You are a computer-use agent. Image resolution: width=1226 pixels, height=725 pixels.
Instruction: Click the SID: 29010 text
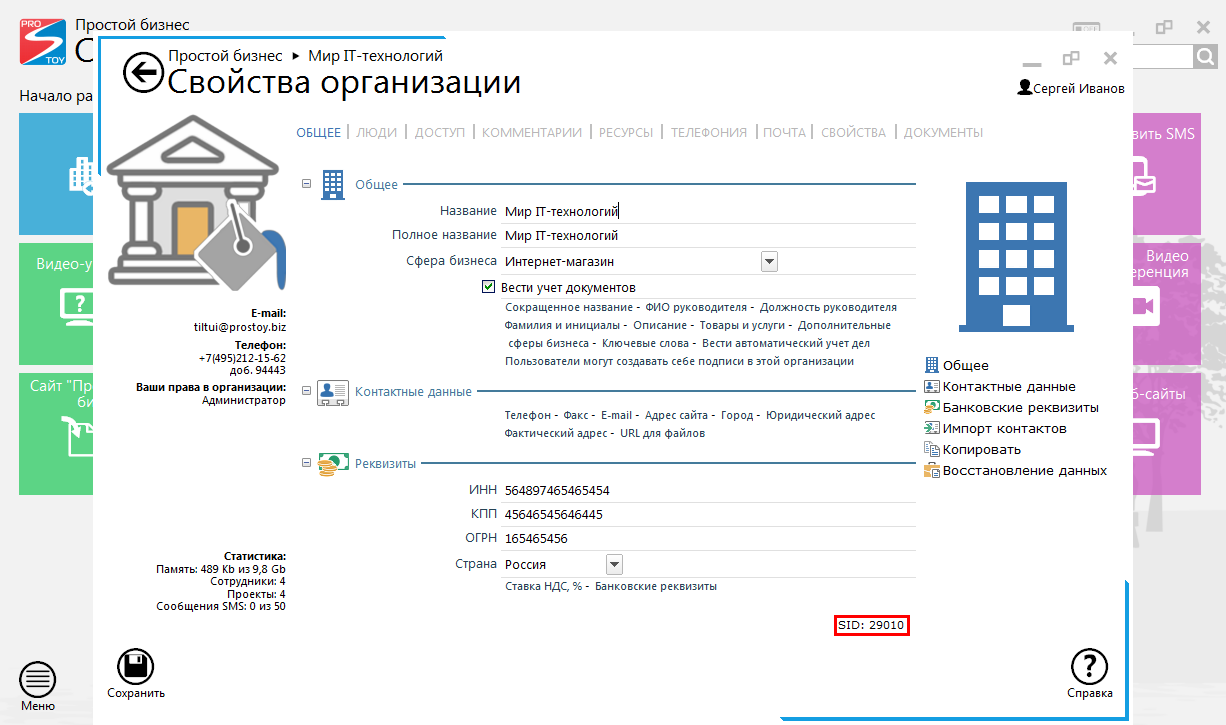[871, 625]
